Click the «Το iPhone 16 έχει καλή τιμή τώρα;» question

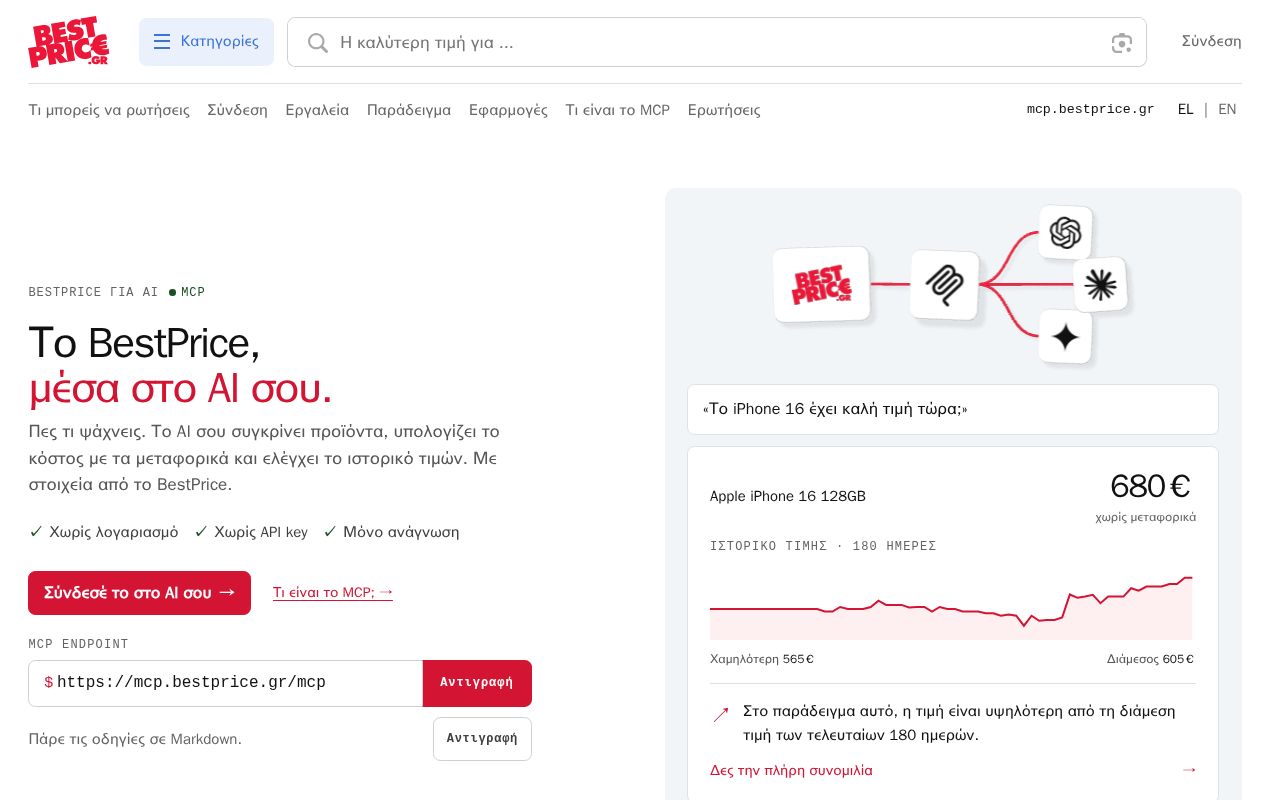[x=835, y=409]
